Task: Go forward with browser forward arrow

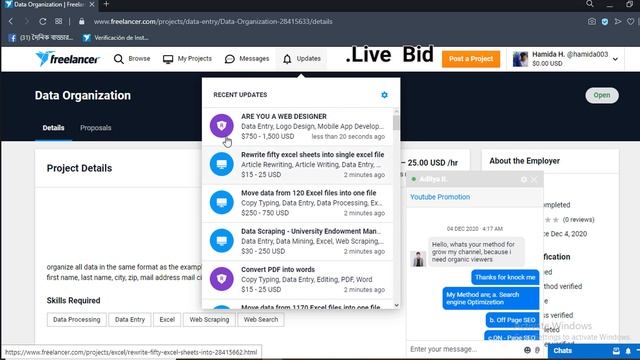Action: pos(27,21)
